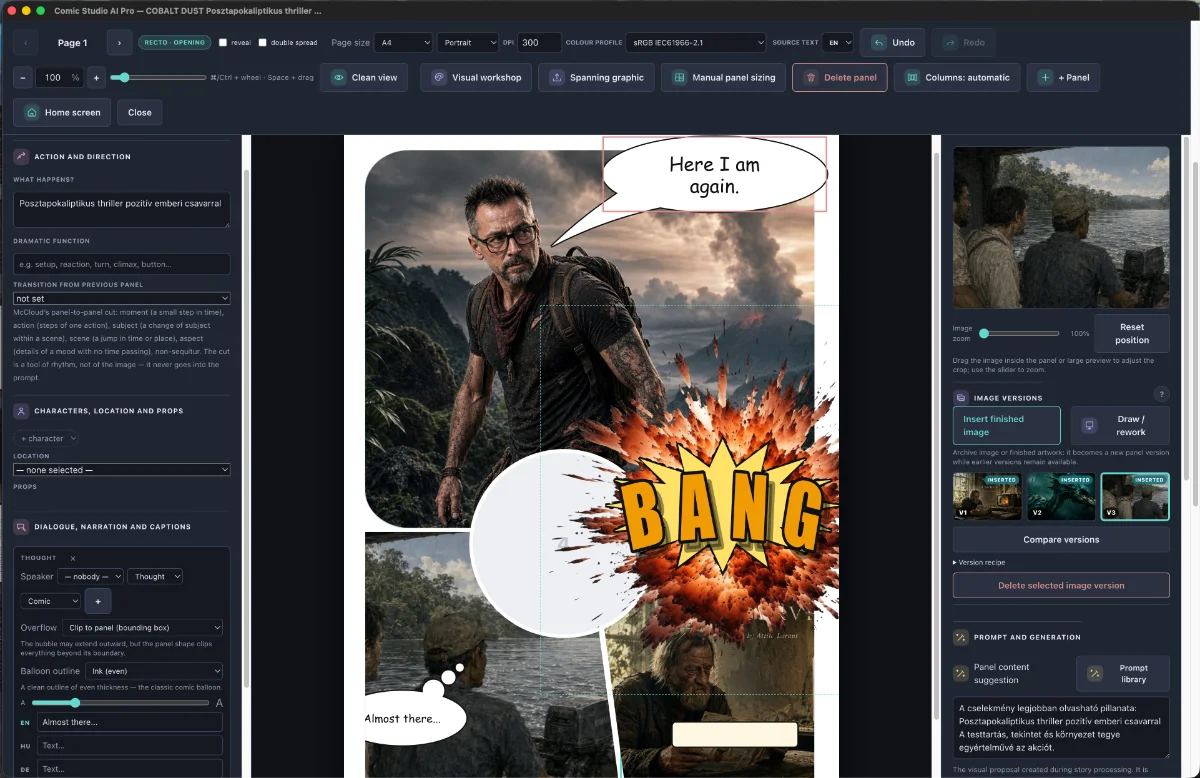Click Insert finished image
Image resolution: width=1200 pixels, height=778 pixels.
click(x=1006, y=425)
